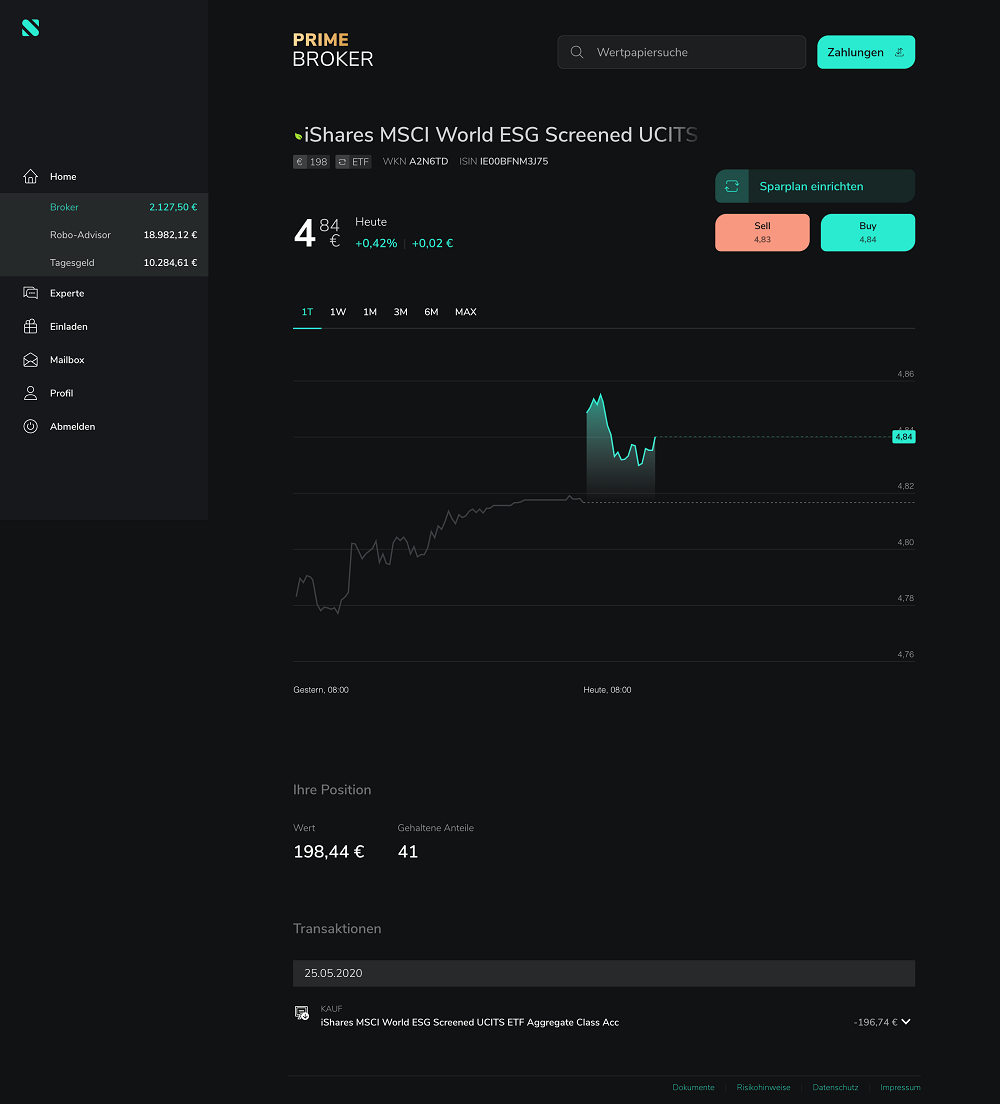Click the Broker balance 2.127,50 €

pos(173,207)
